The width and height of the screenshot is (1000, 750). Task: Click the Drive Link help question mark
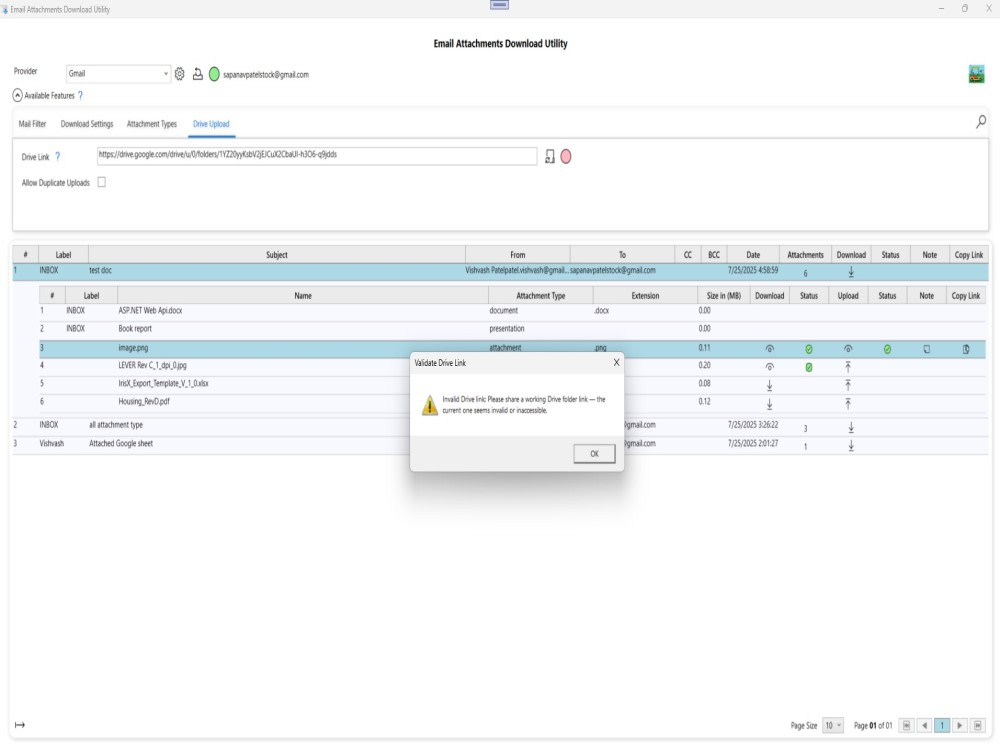pos(57,156)
